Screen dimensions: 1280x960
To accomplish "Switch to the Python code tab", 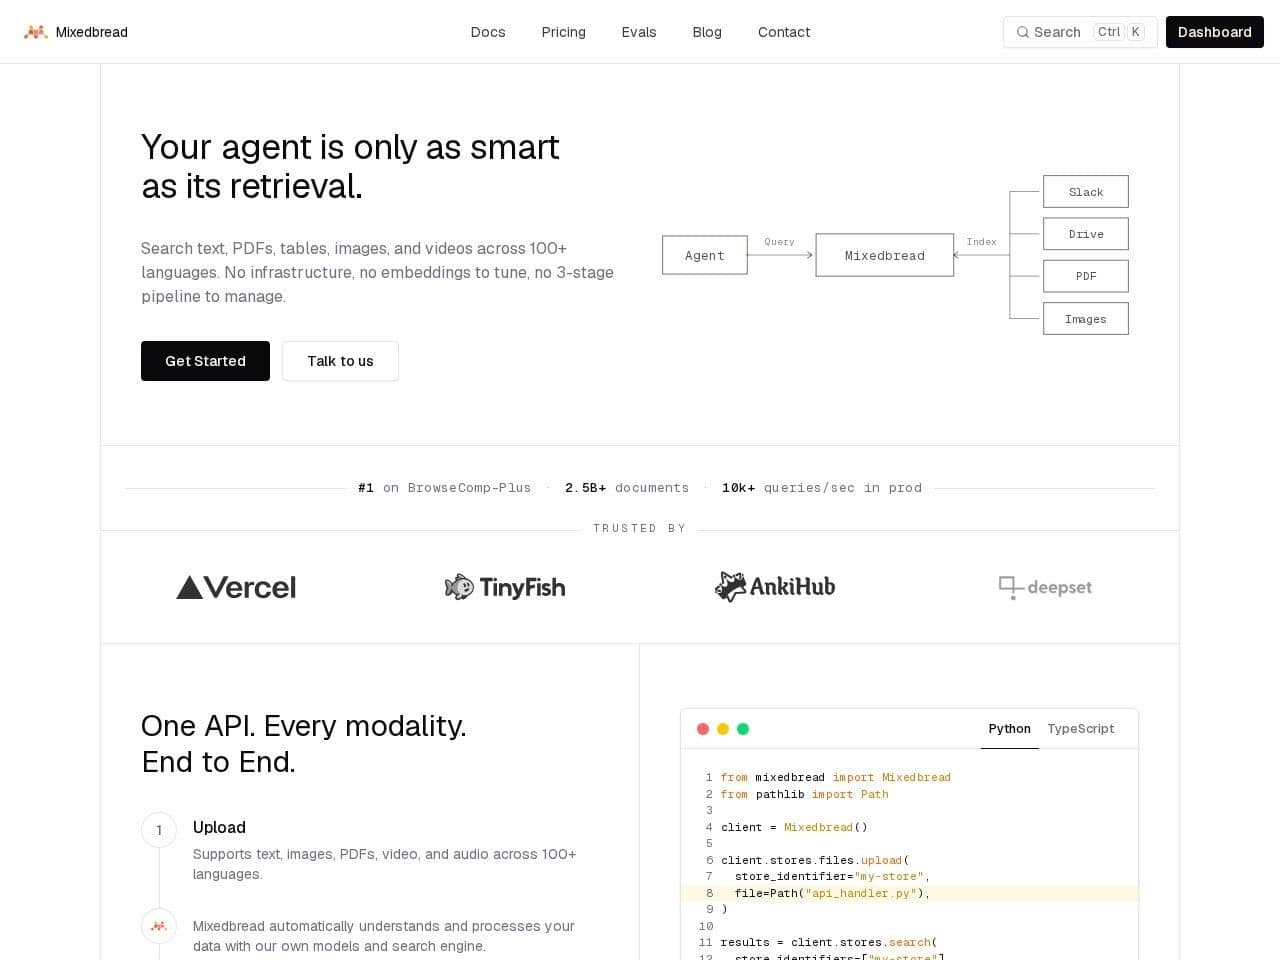I will [x=1010, y=729].
